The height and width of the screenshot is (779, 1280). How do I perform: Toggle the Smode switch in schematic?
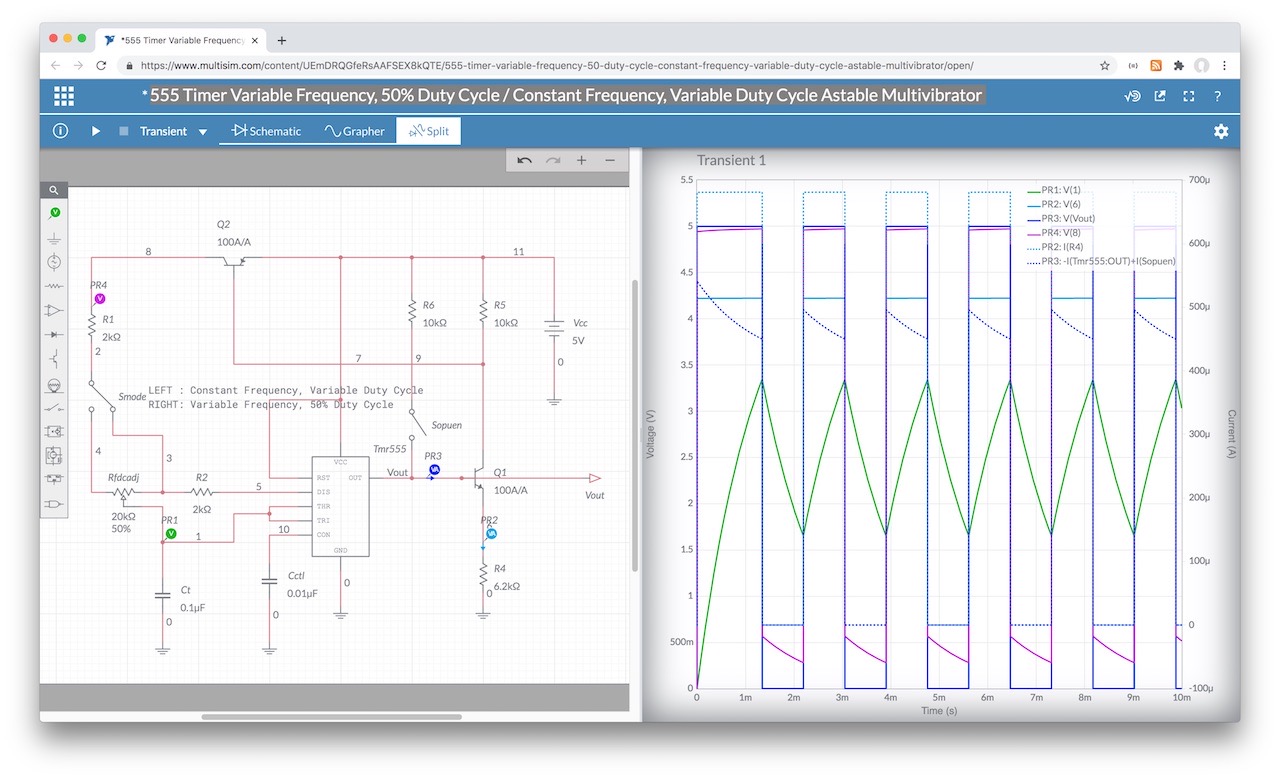tap(103, 397)
